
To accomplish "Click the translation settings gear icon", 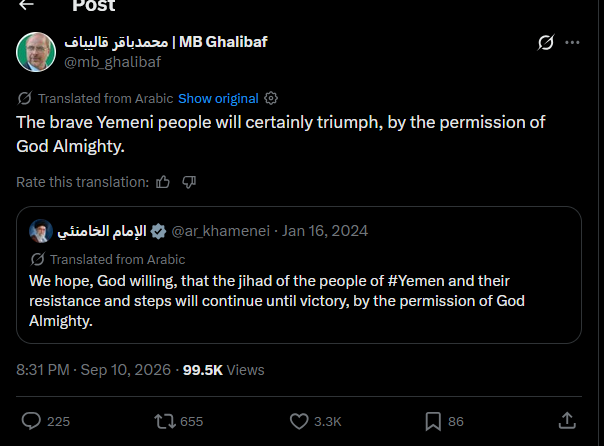I will click(x=271, y=98).
